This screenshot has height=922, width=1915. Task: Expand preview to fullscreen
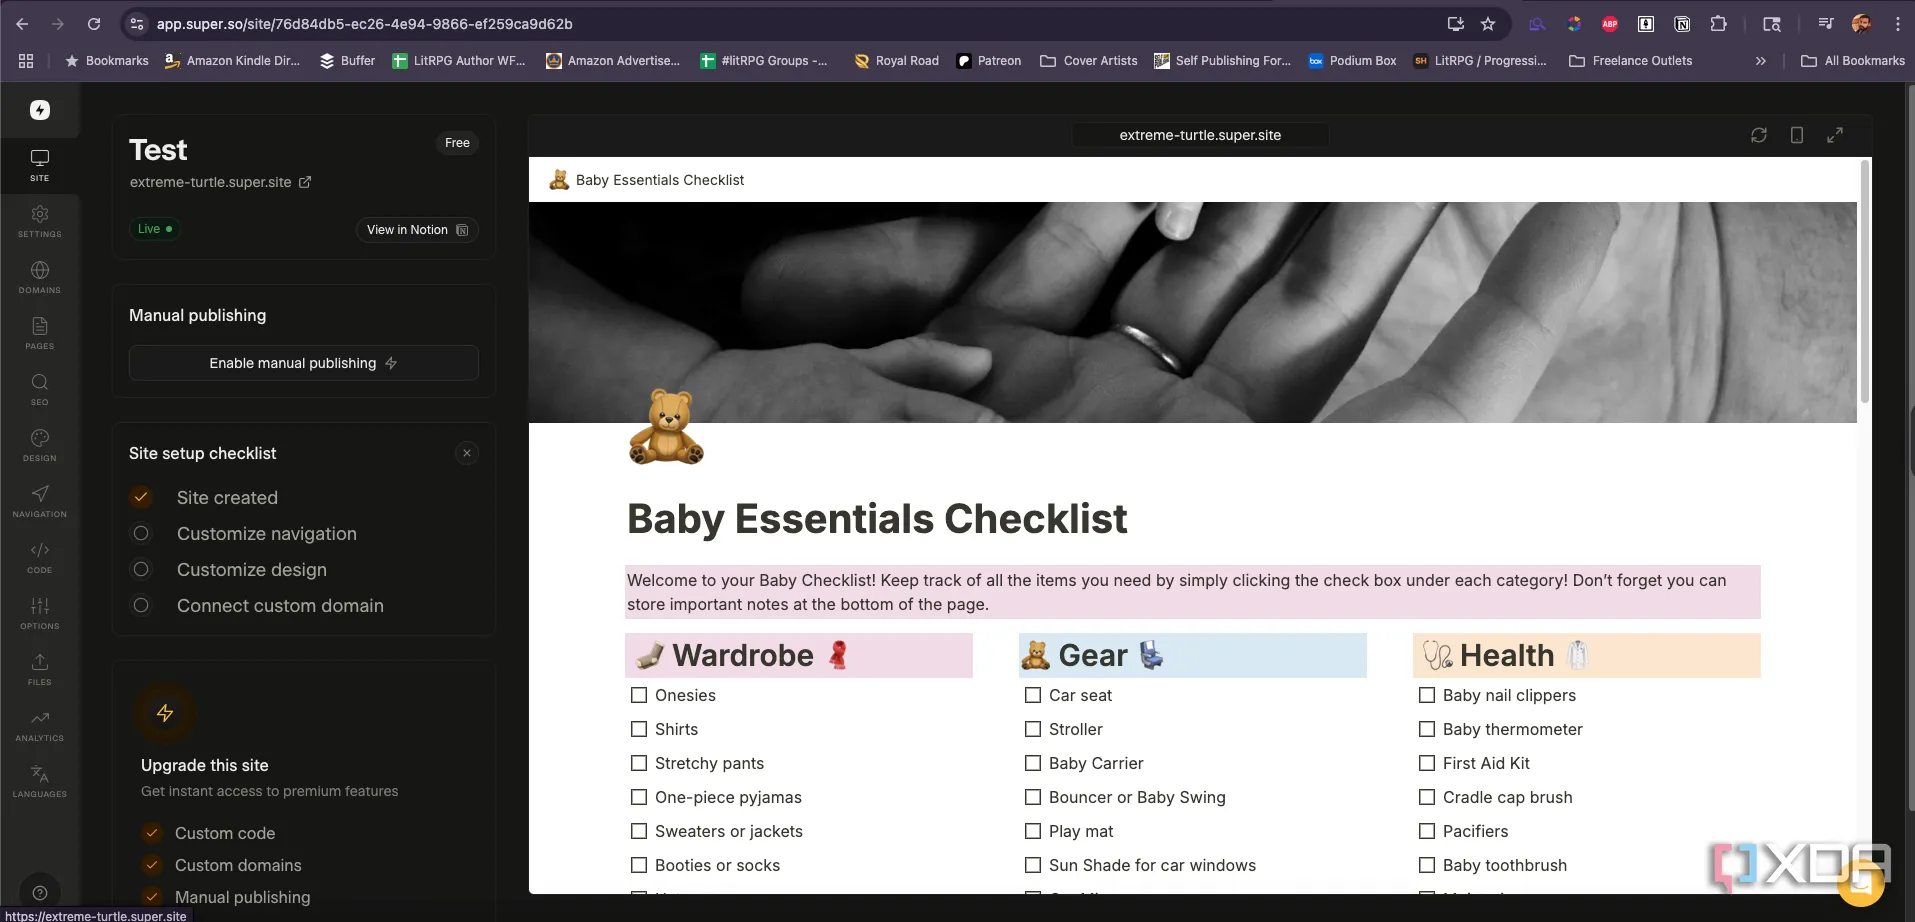click(1834, 135)
